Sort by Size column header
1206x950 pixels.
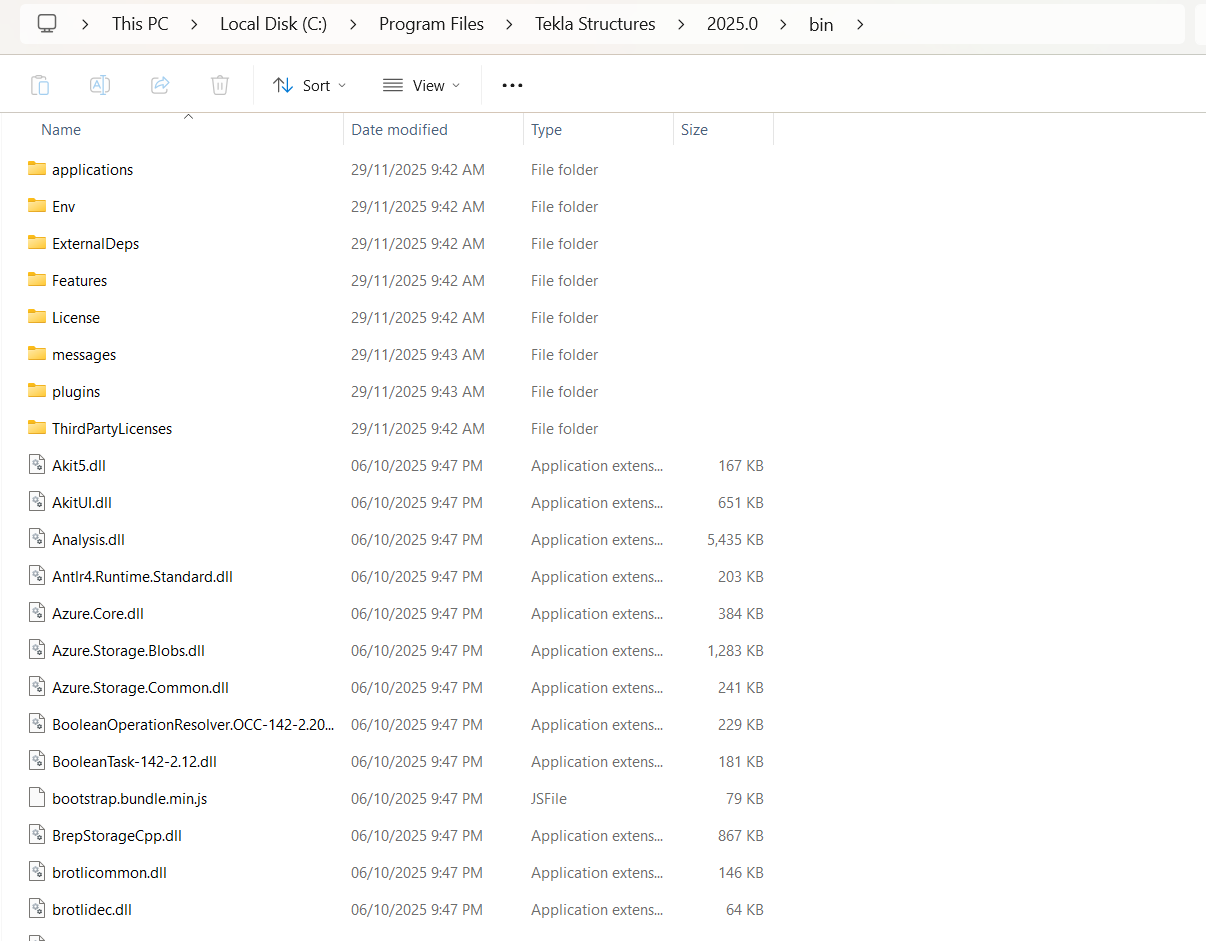coord(694,130)
